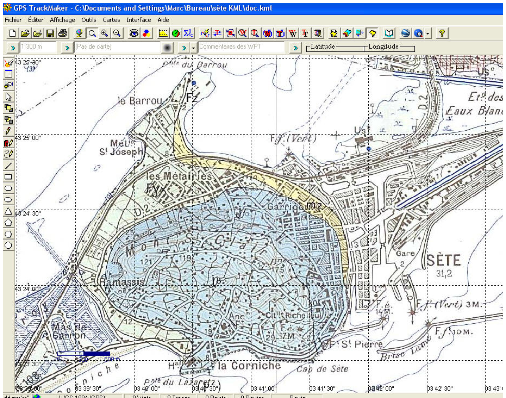Expand the small arrow after globe search icon
The height and width of the screenshot is (398, 506).
428,33
